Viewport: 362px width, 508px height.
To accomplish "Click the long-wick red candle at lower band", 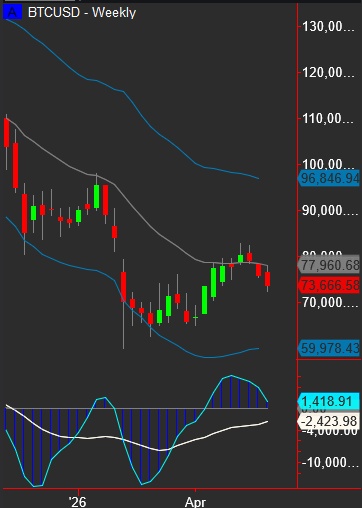I will [x=123, y=287].
